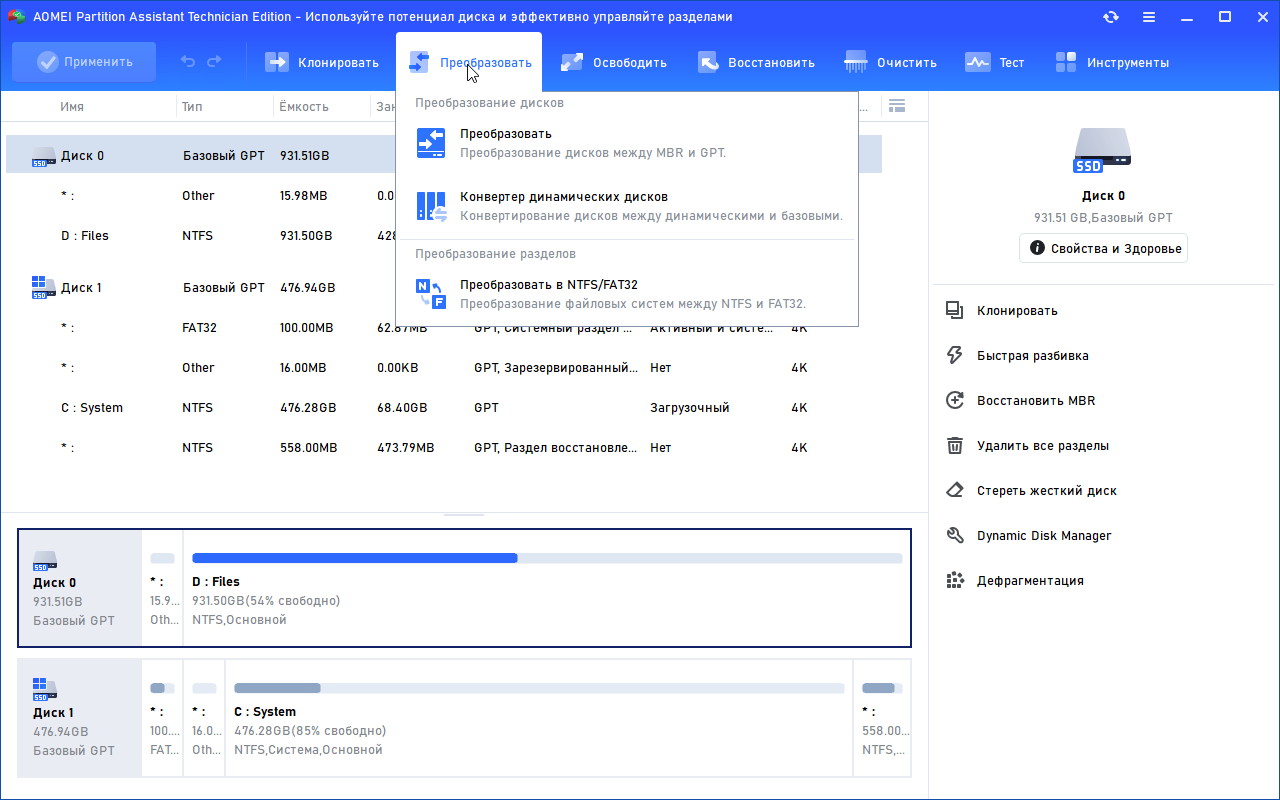Click Быстрая разбивка in sidebar
Screen dimensions: 1280x800
[1033, 355]
